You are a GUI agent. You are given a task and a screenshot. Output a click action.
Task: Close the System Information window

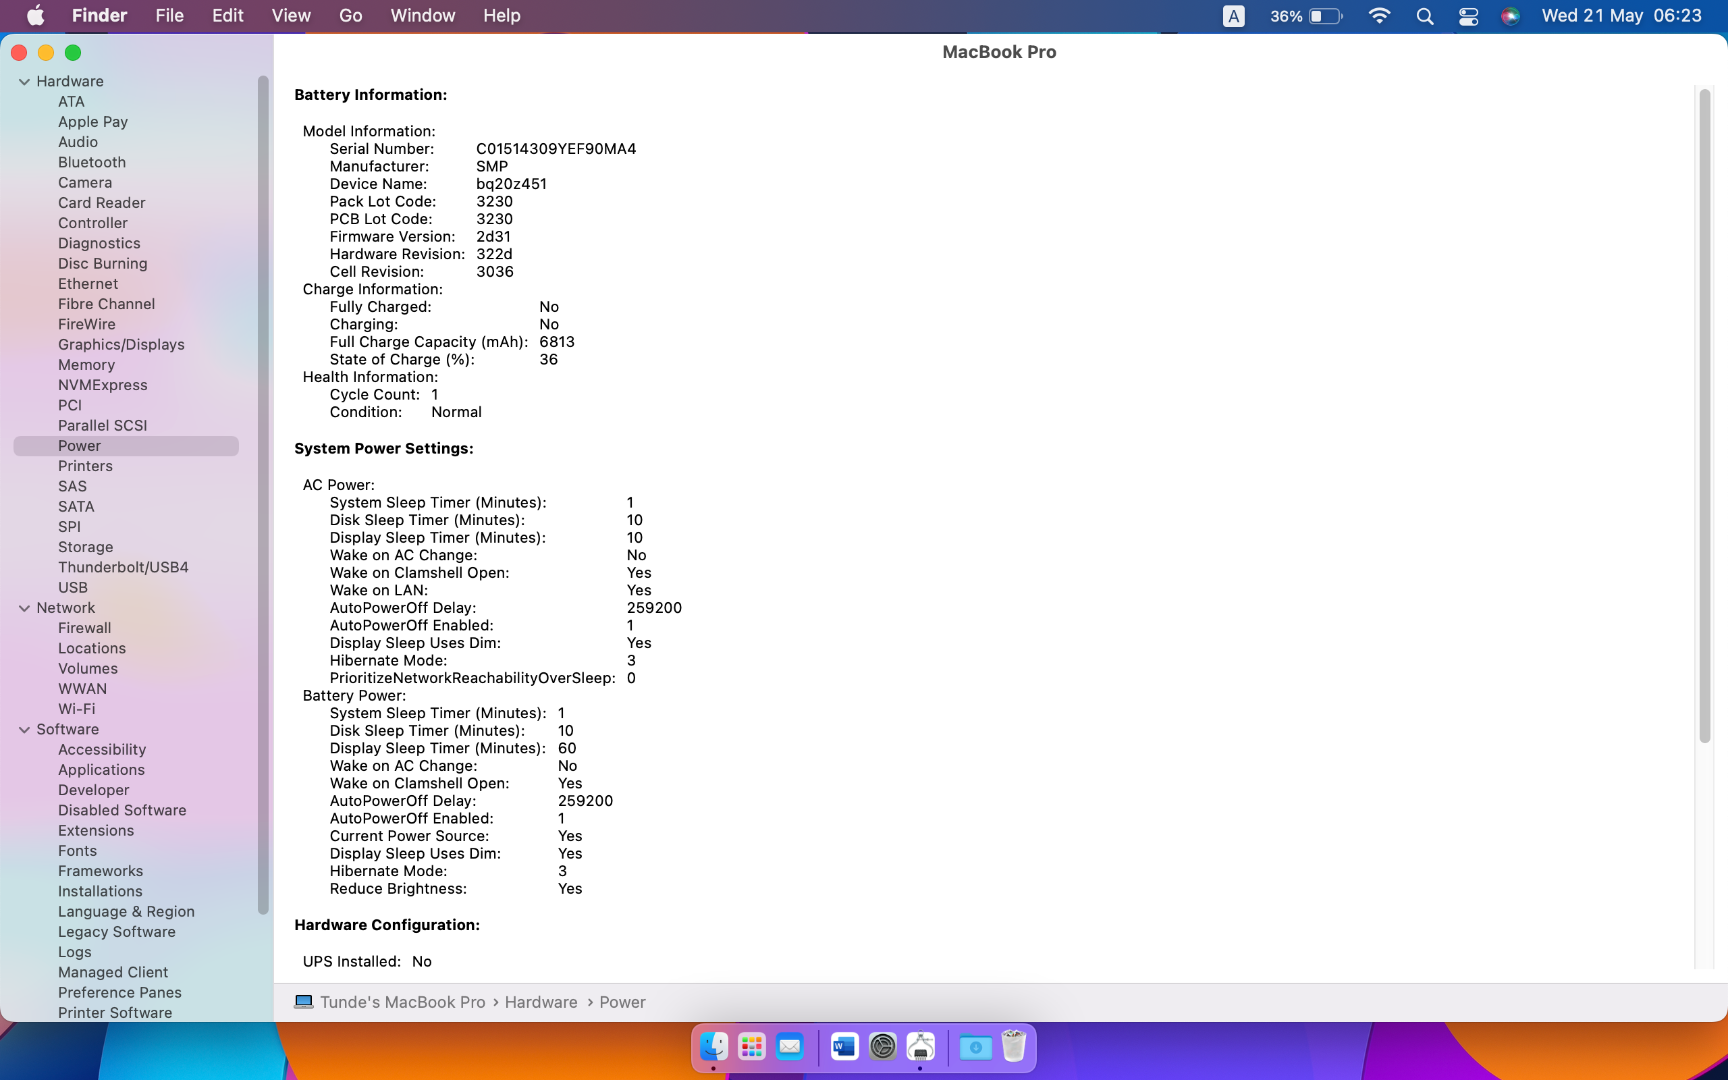click(x=19, y=53)
